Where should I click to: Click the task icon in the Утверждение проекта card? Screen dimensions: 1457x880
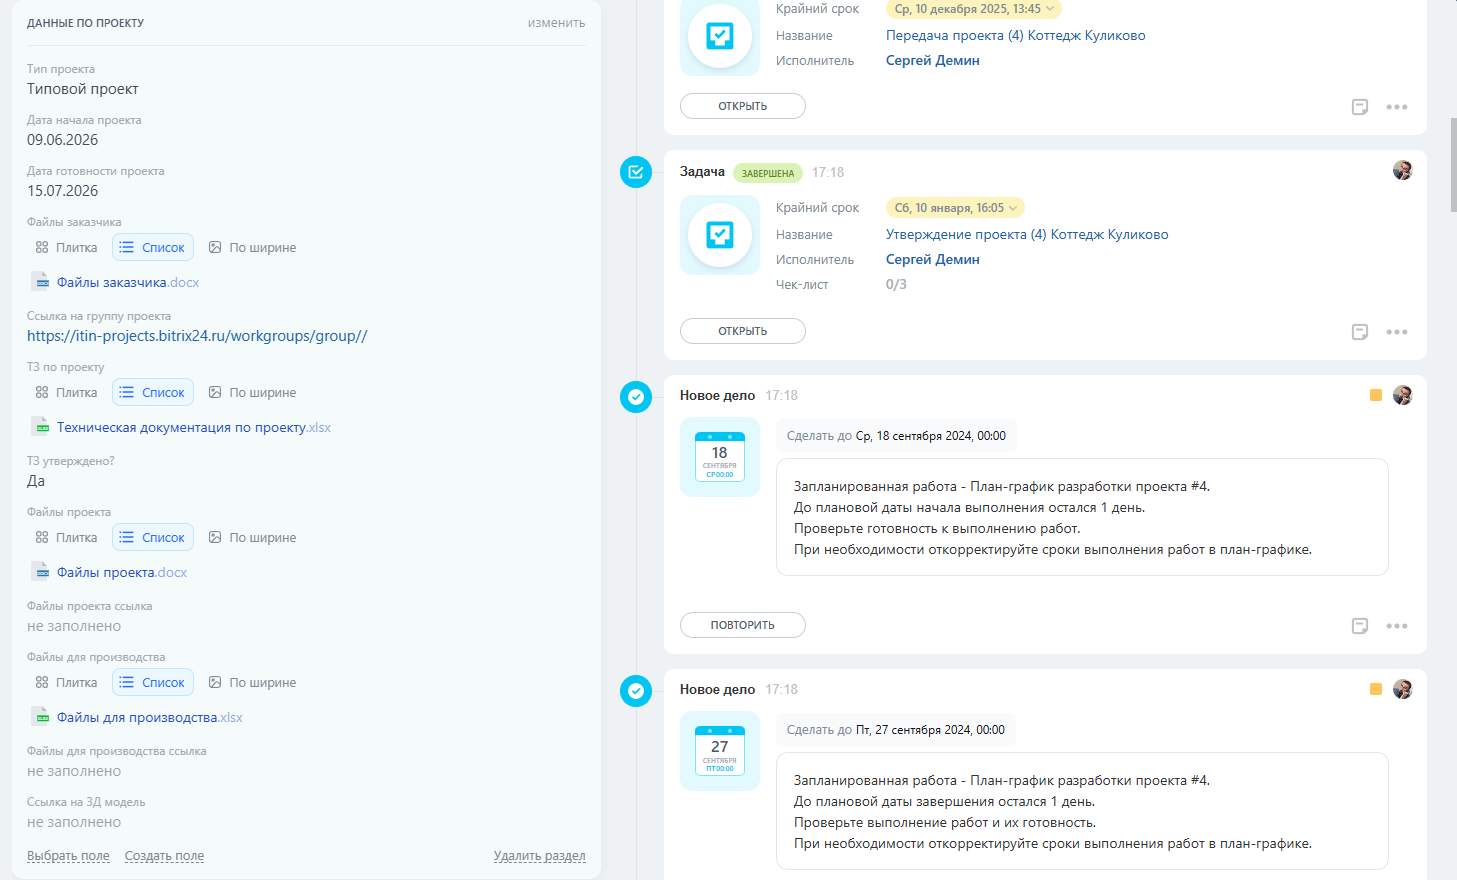pos(720,235)
